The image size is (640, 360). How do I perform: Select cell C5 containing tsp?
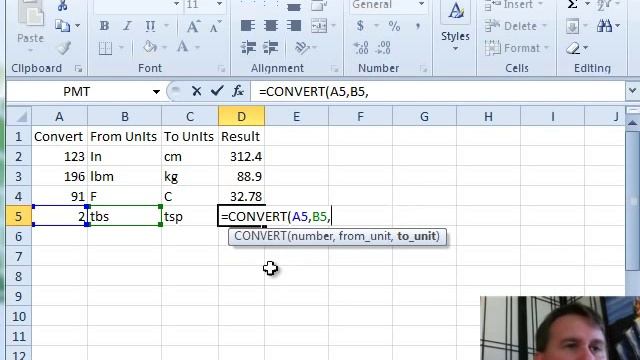[190, 216]
